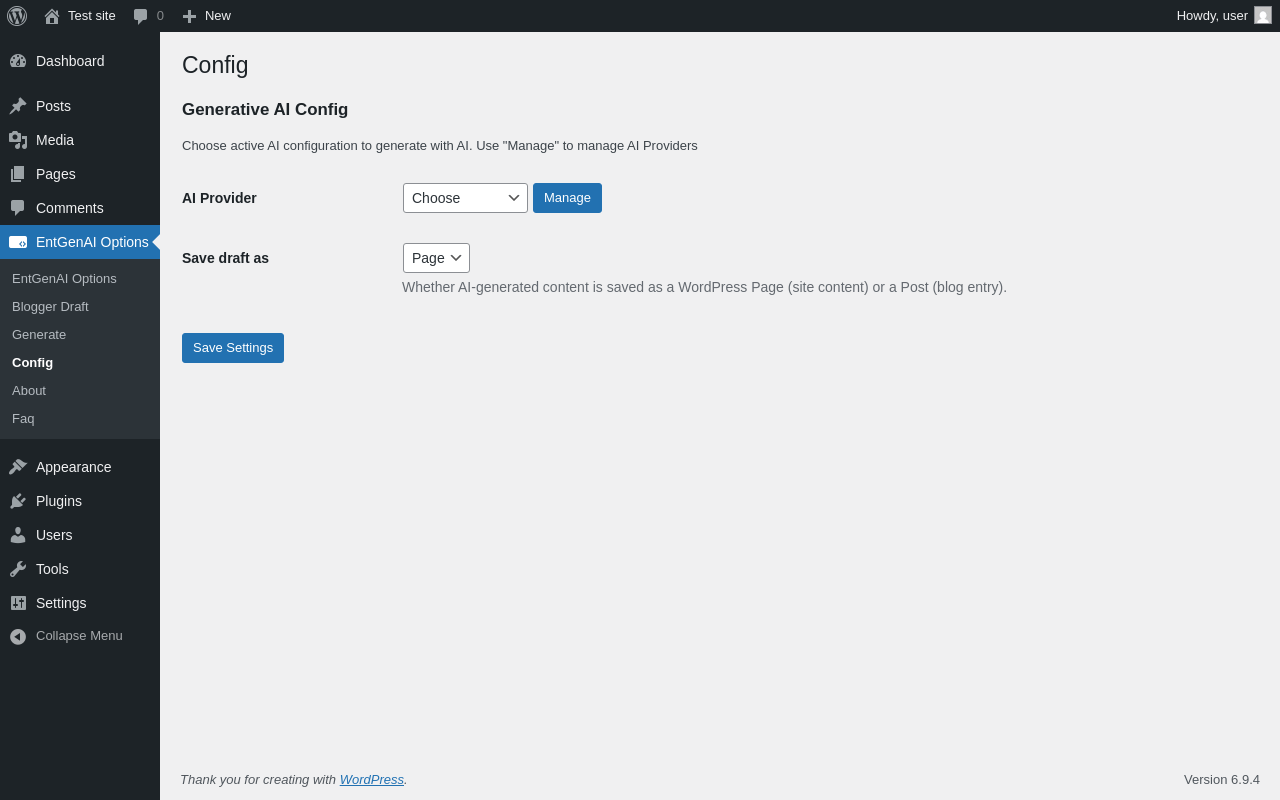Open the AI Provider dropdown
The height and width of the screenshot is (800, 1280).
coord(465,198)
